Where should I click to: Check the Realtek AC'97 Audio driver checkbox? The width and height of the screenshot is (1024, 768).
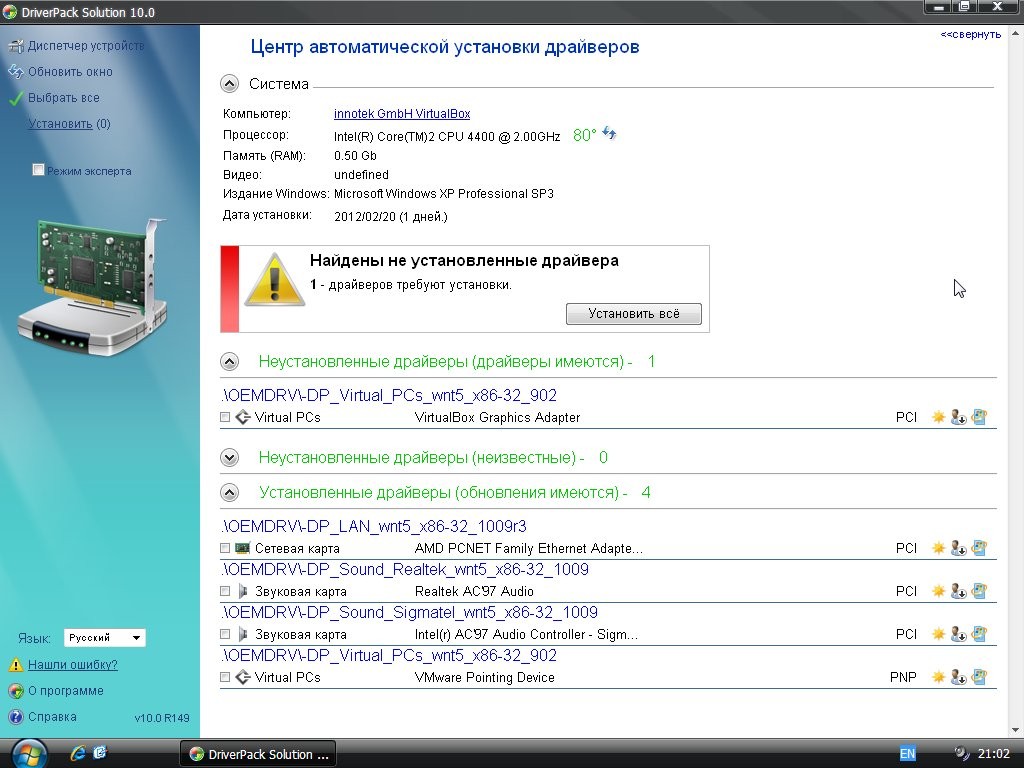pos(225,591)
